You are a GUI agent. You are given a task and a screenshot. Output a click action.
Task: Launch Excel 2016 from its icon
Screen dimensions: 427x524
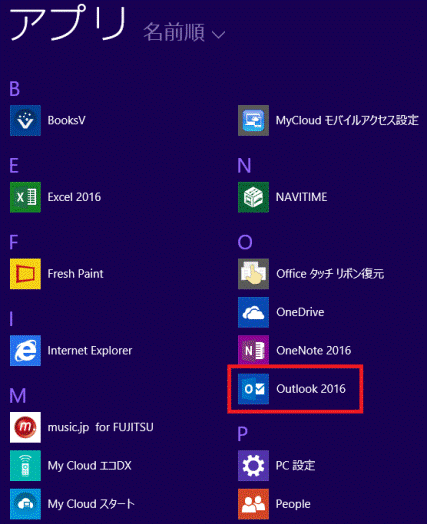[x=25, y=197]
